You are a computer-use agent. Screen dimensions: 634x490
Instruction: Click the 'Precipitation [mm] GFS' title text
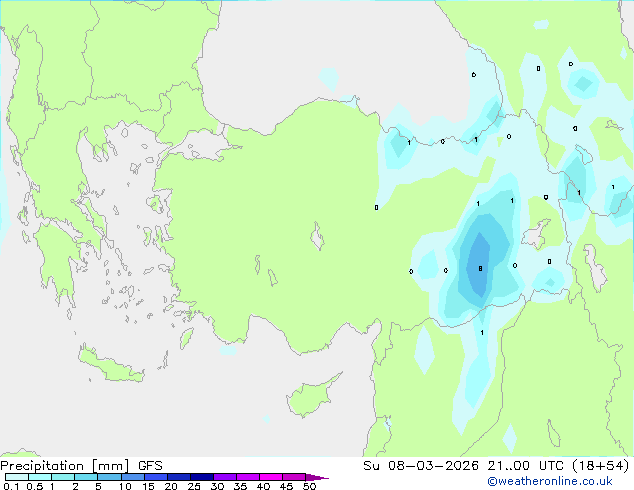click(81, 466)
